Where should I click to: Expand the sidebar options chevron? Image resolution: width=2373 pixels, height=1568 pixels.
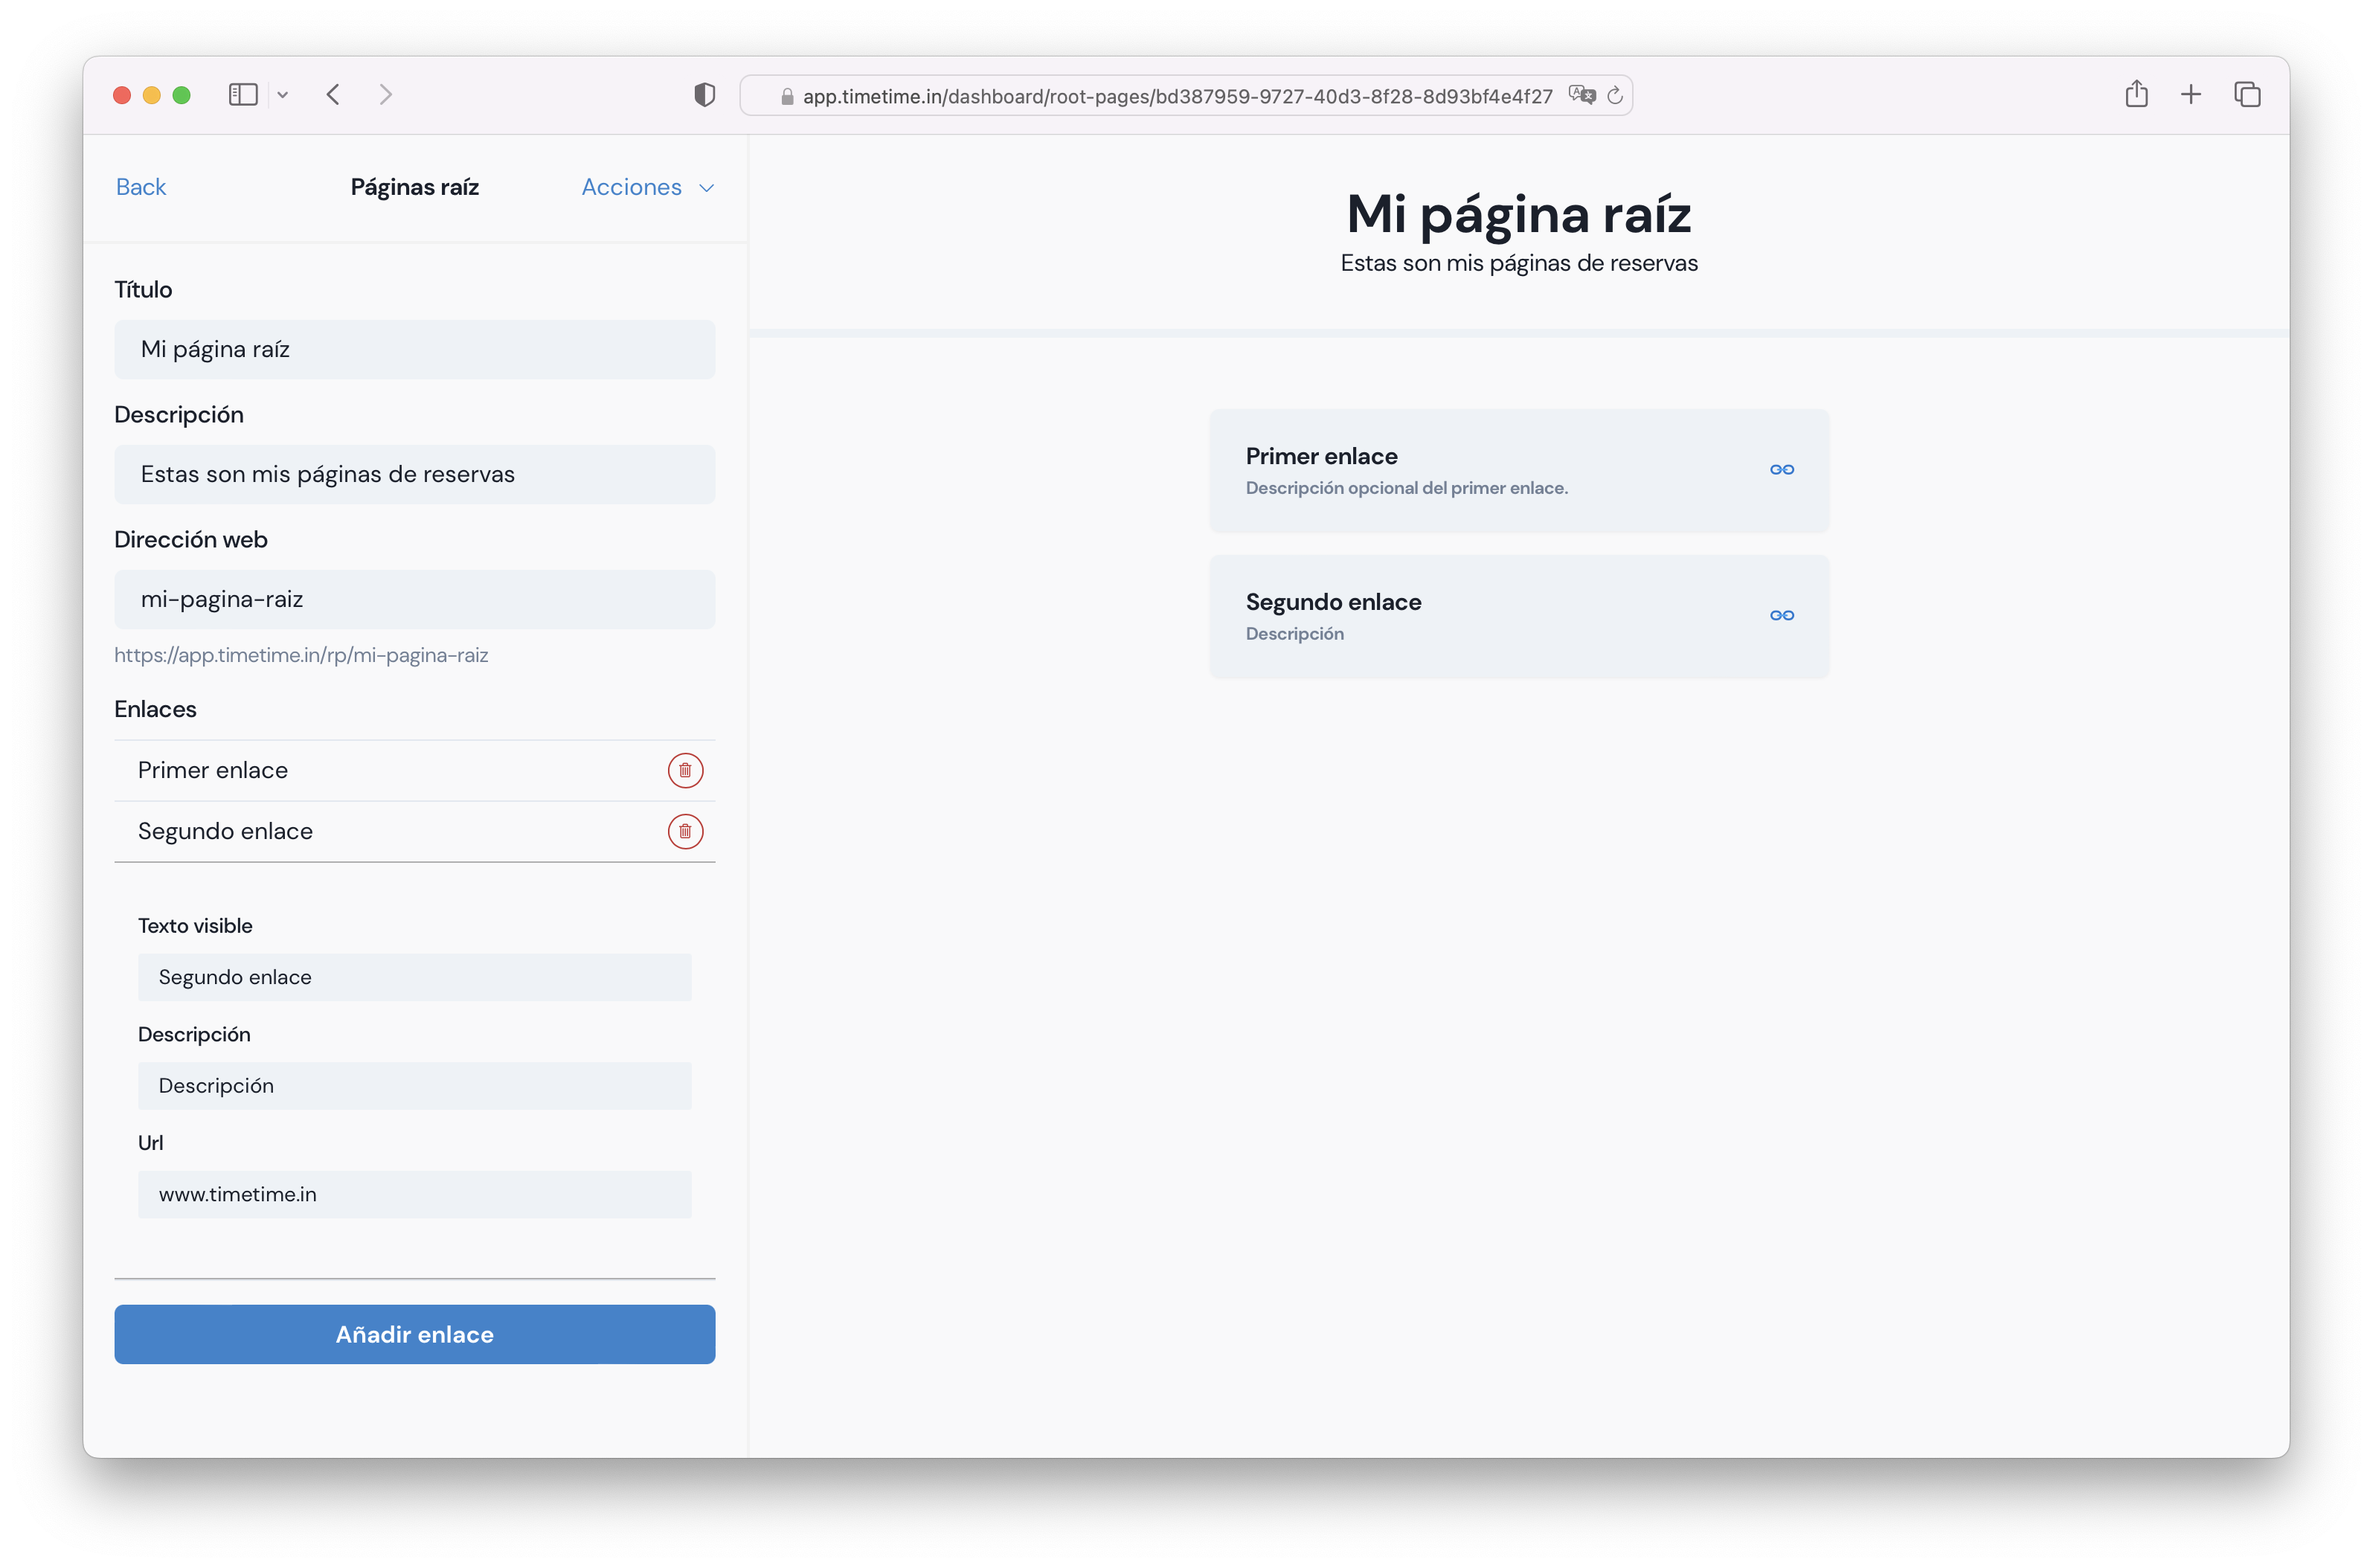pyautogui.click(x=283, y=95)
